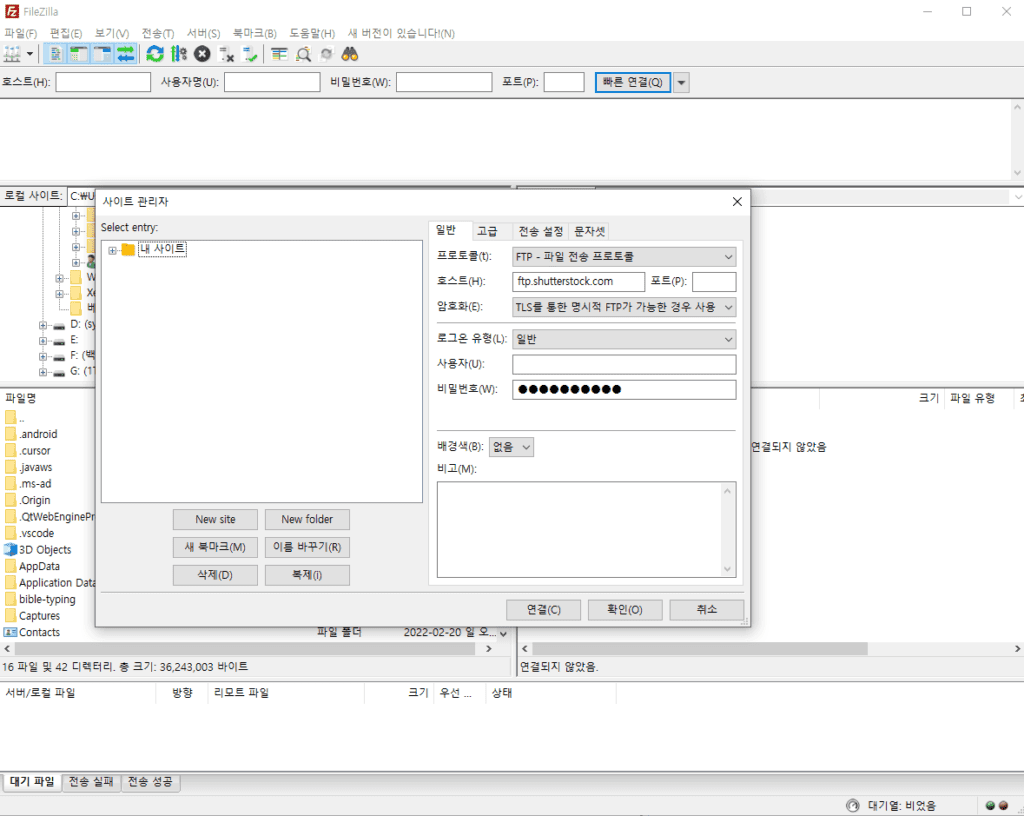Open quick connect history dropdown arrow

(x=681, y=83)
